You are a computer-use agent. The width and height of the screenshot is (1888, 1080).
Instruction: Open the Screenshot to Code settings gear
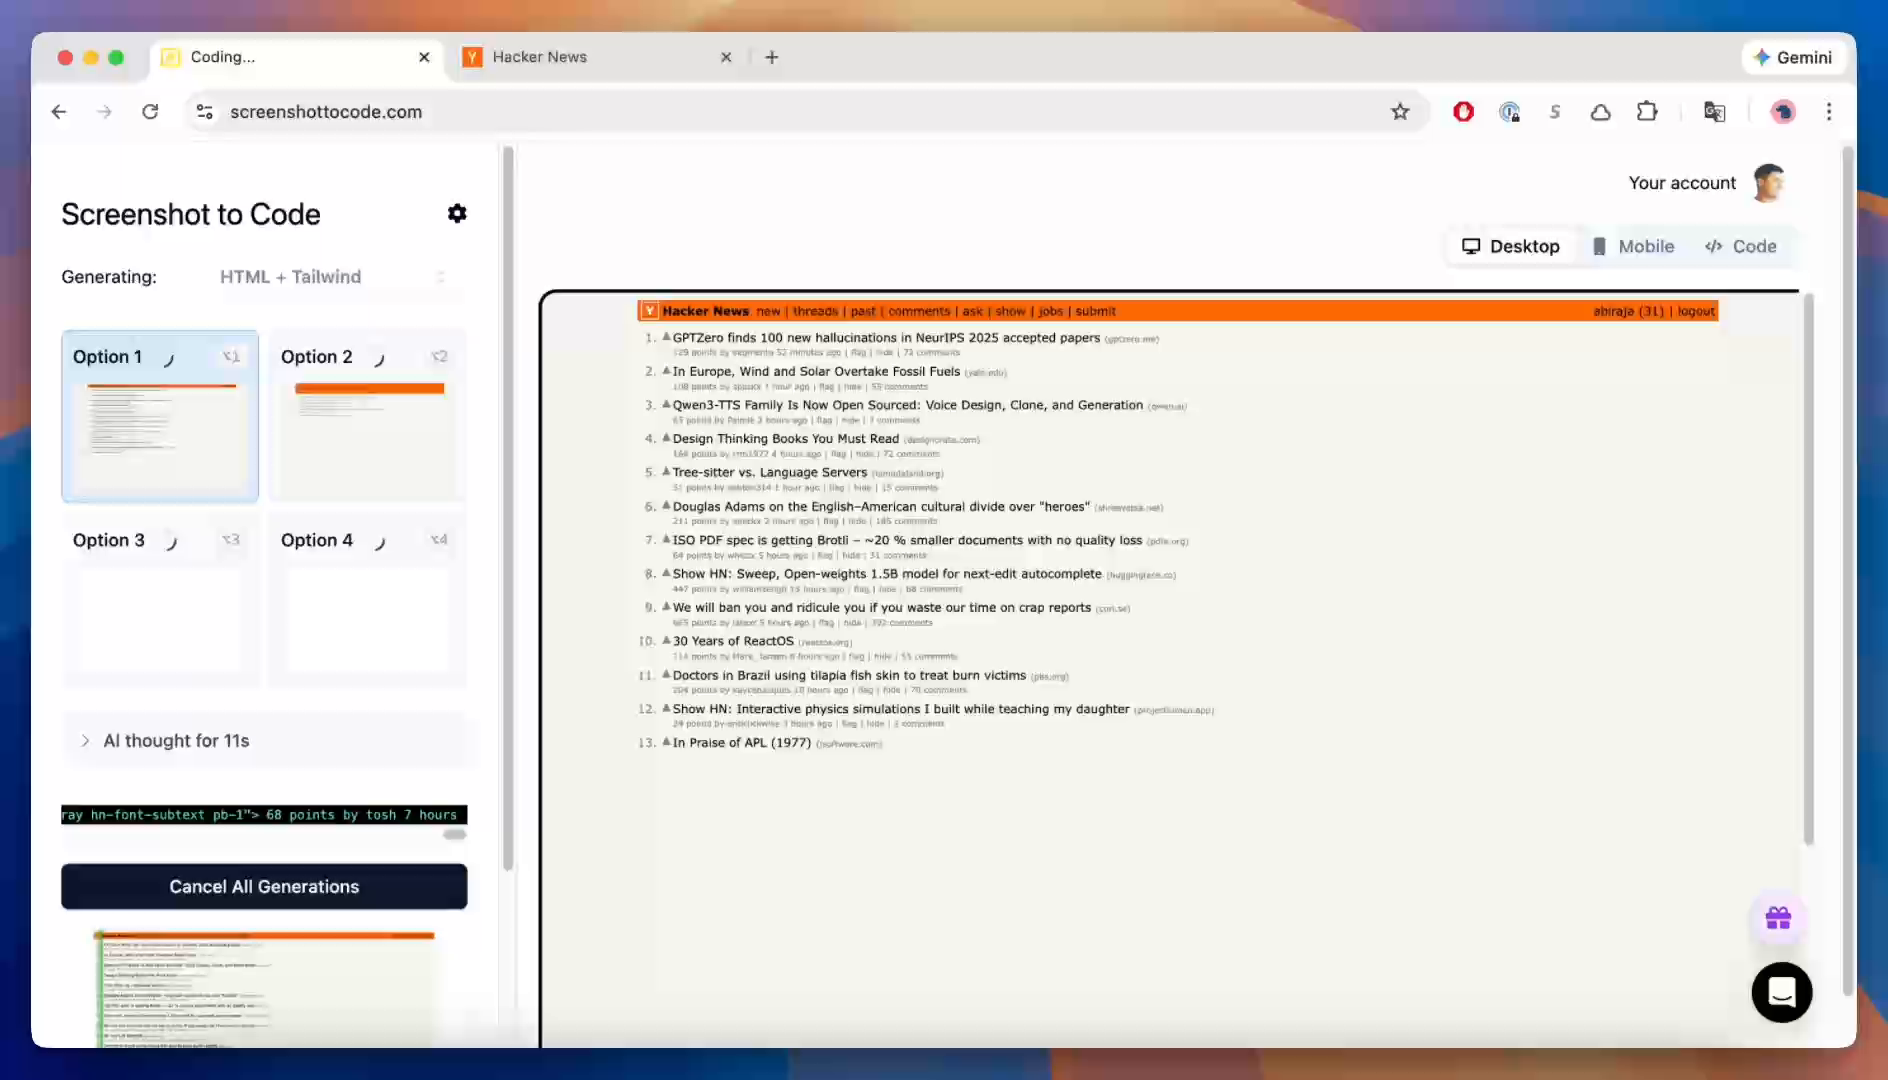pyautogui.click(x=457, y=213)
